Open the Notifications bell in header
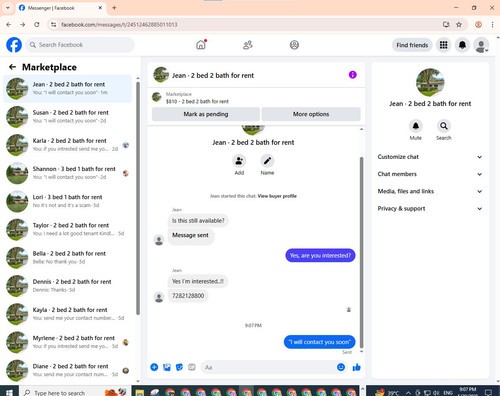This screenshot has height=396, width=500. point(462,45)
